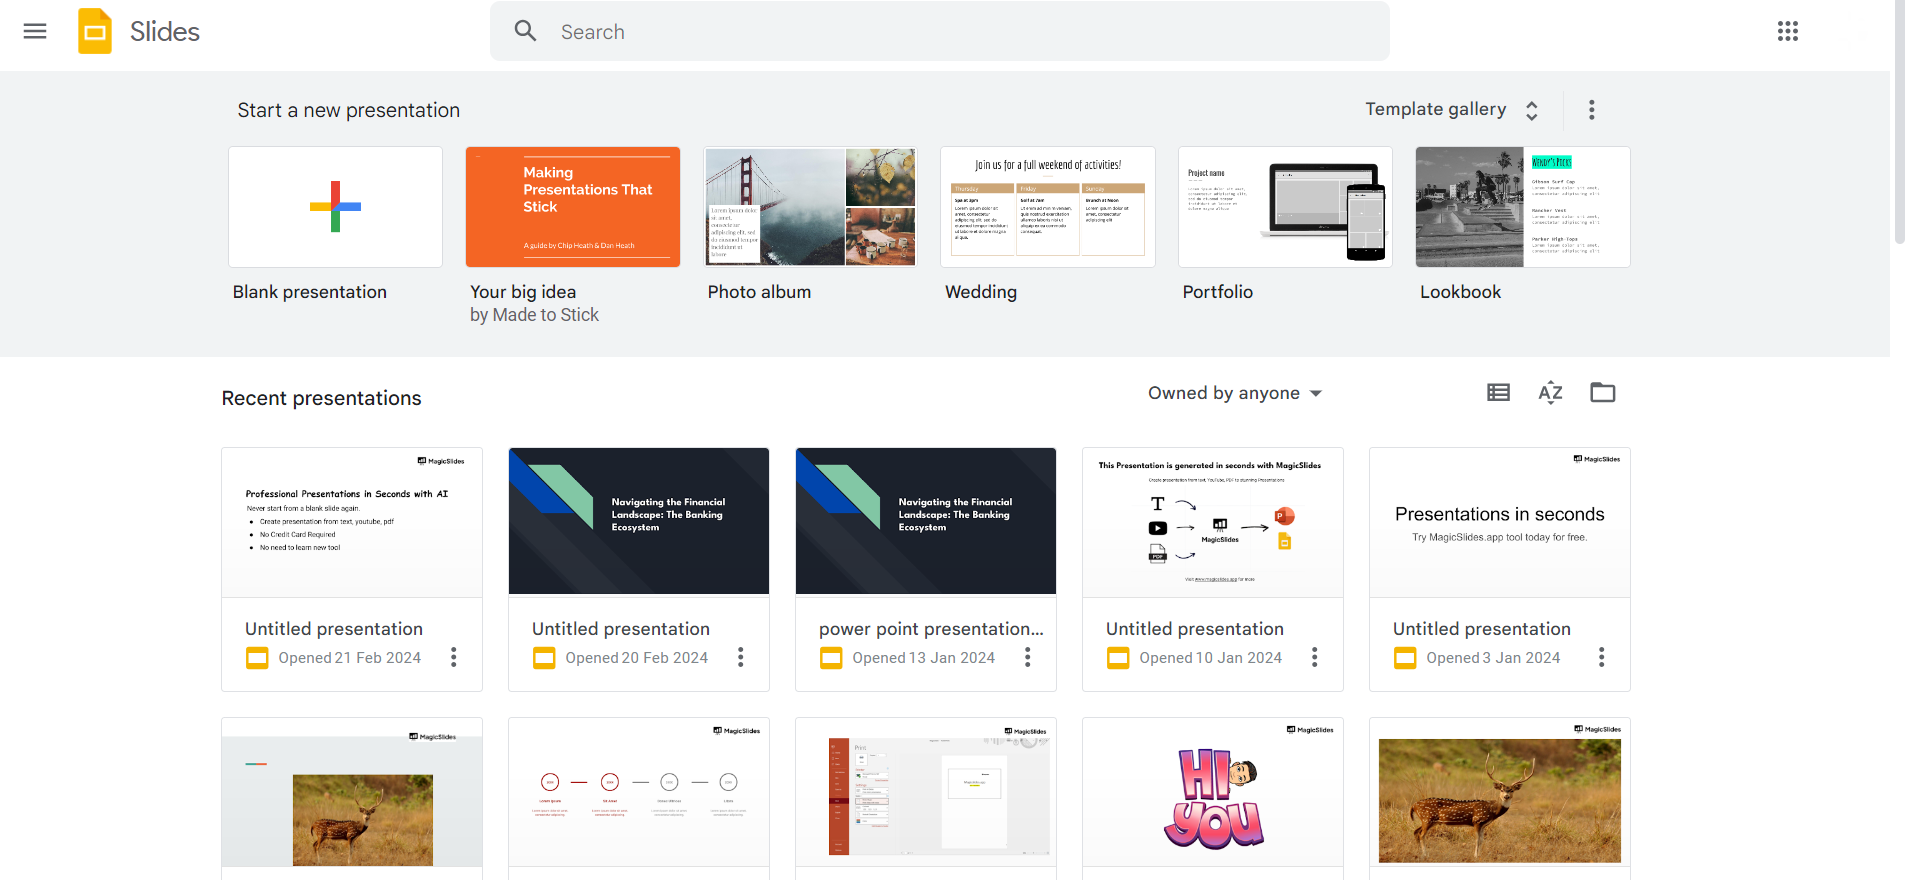Screen dimensions: 1909x880
Task: Click the Wedding label
Action: 981,292
